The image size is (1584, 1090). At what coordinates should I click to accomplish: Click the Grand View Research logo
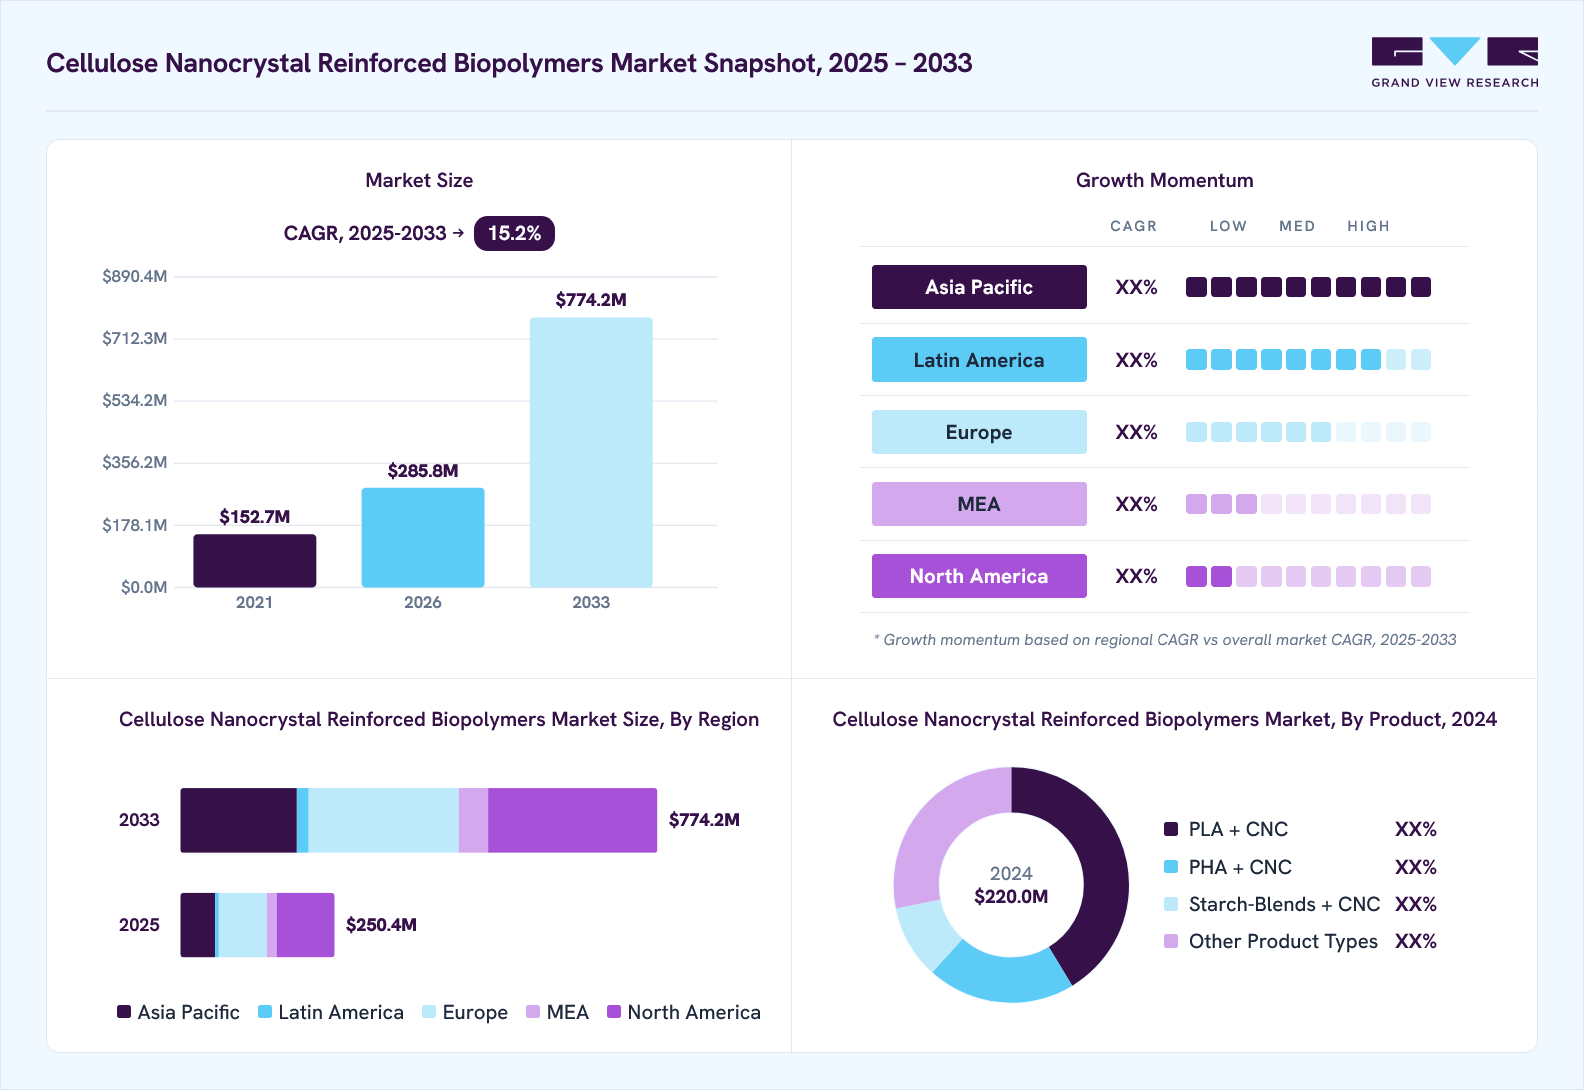(1455, 63)
